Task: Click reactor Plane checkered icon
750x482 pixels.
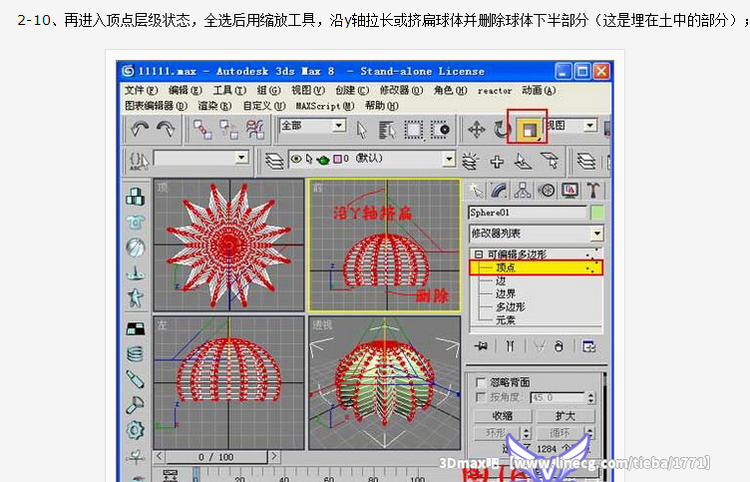Action: [x=135, y=329]
